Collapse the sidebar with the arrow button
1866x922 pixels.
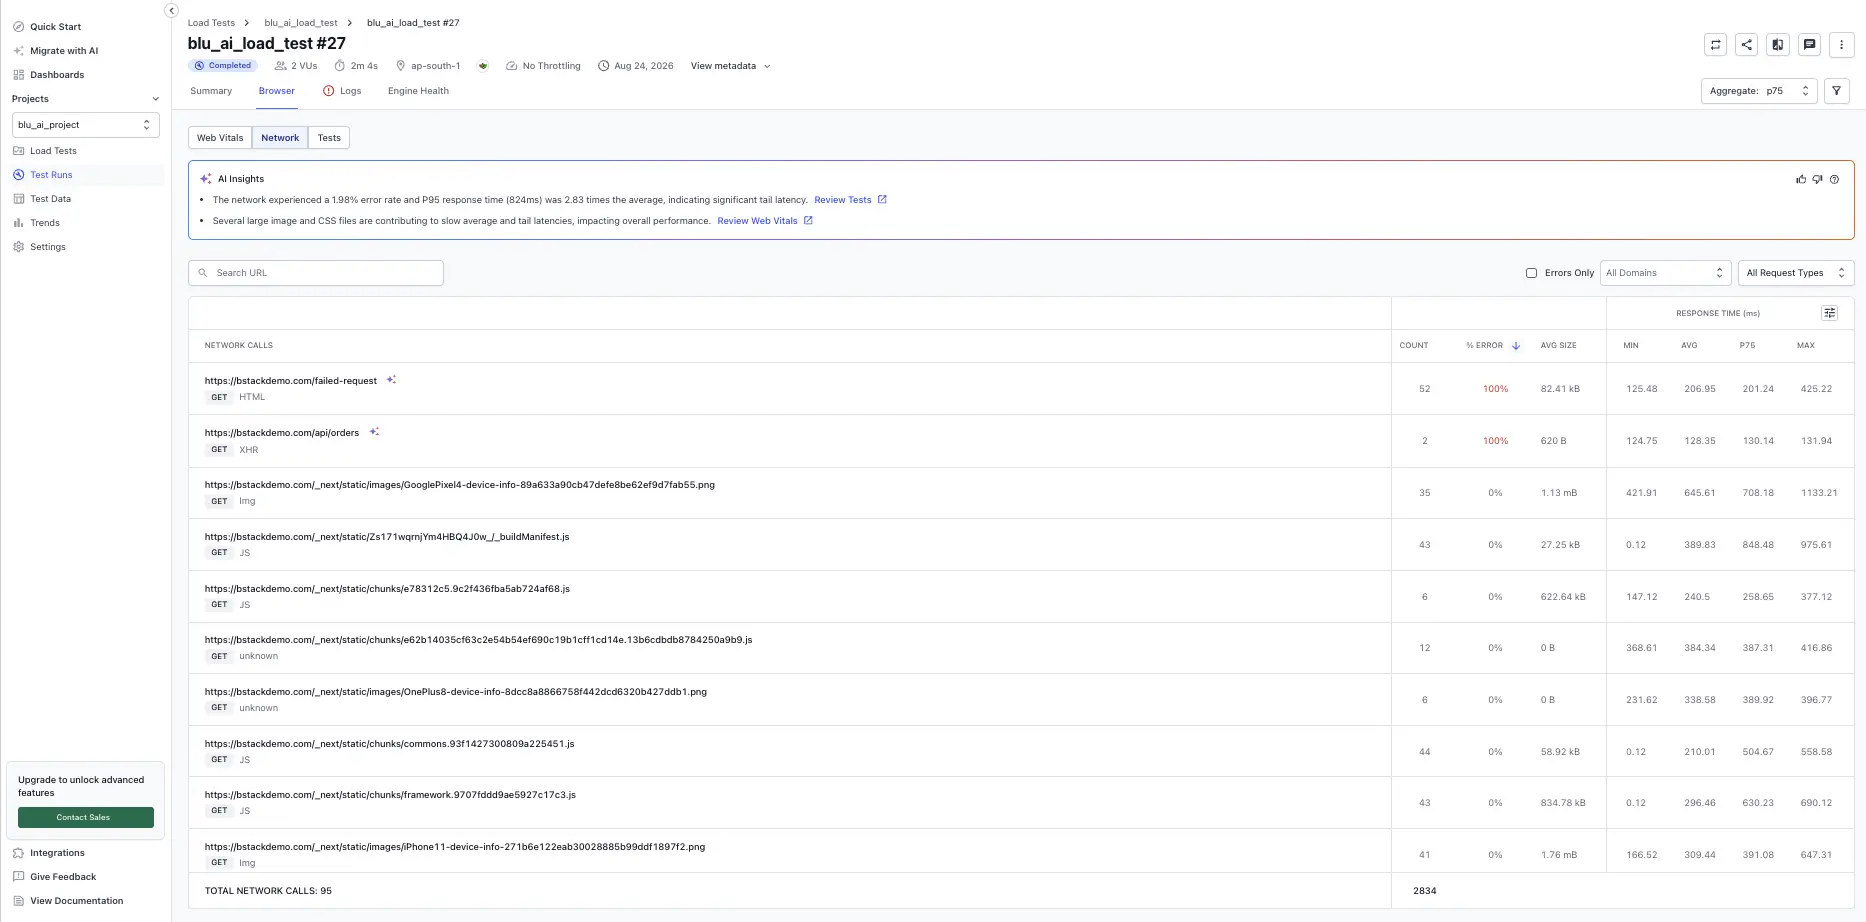(171, 10)
